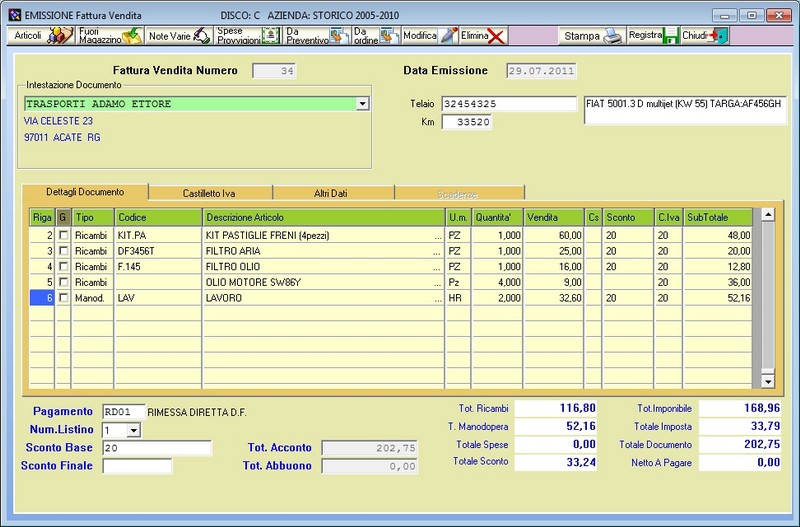The height and width of the screenshot is (527, 800).
Task: Open ellipsis for OLIO MOTORE SW86Y description
Action: click(x=438, y=283)
